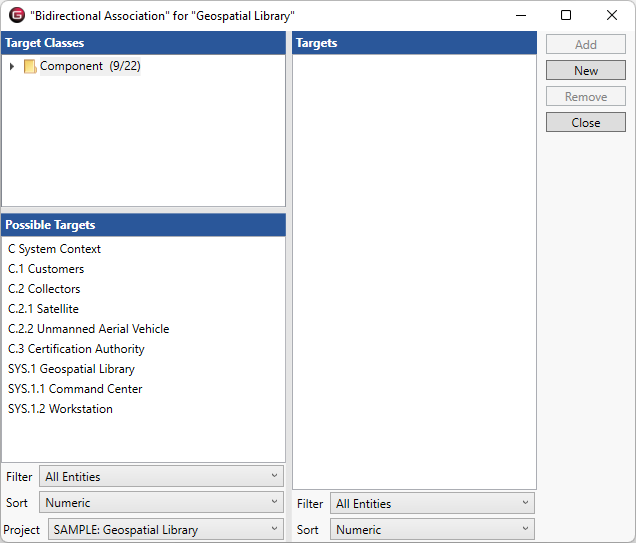Expand the Component class tree node

(x=12, y=67)
